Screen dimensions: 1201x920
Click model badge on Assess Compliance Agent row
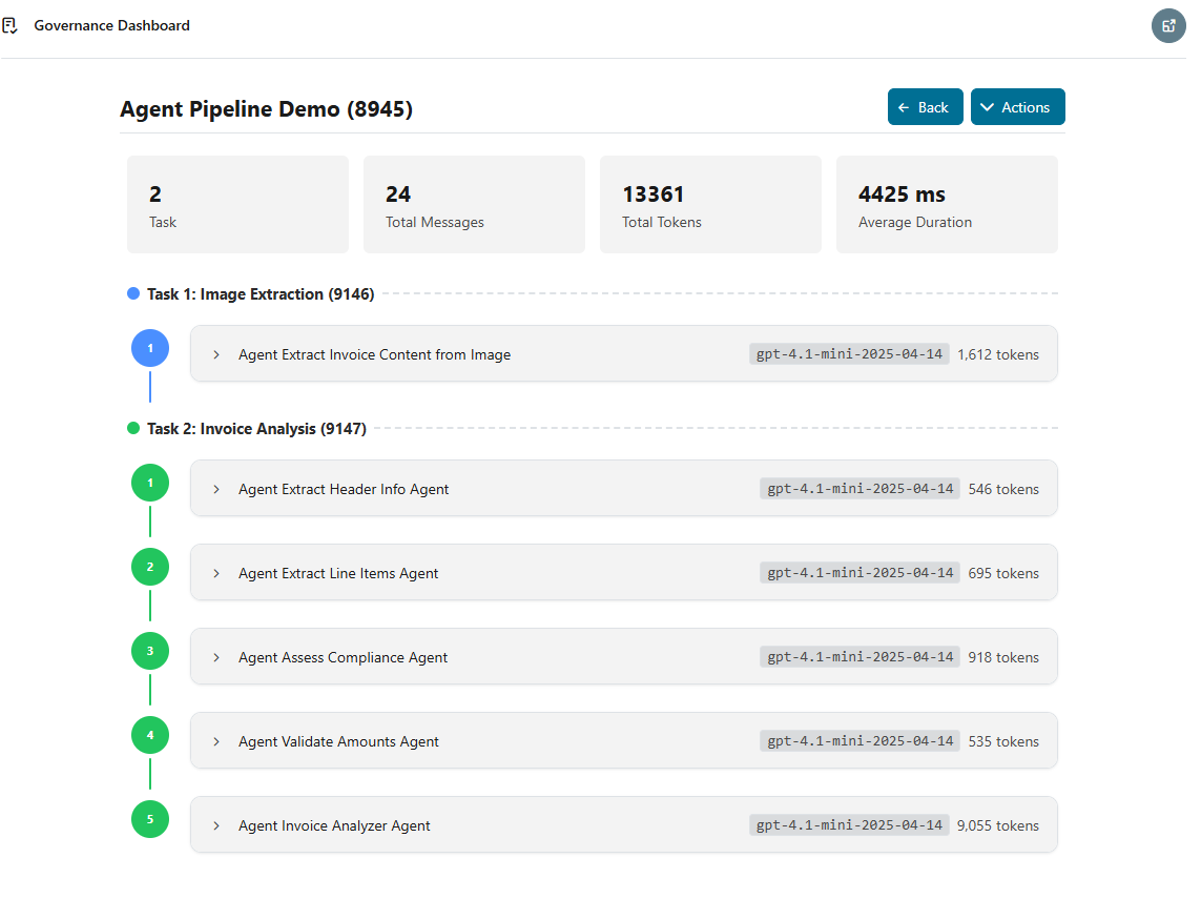(860, 657)
